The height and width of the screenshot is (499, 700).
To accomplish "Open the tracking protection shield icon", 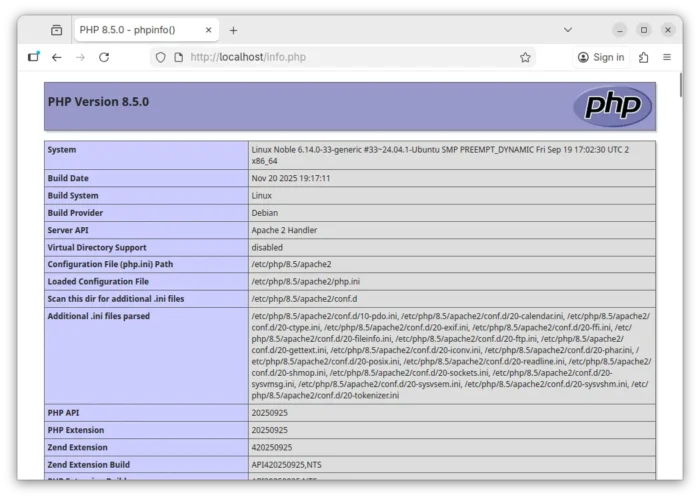I will [x=160, y=58].
